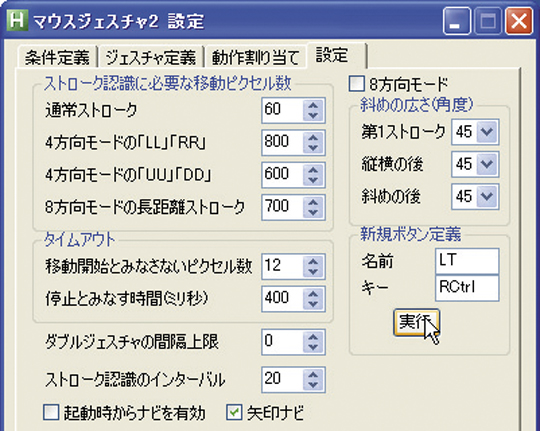
Task: Click the 実行 button
Action: pos(416,322)
